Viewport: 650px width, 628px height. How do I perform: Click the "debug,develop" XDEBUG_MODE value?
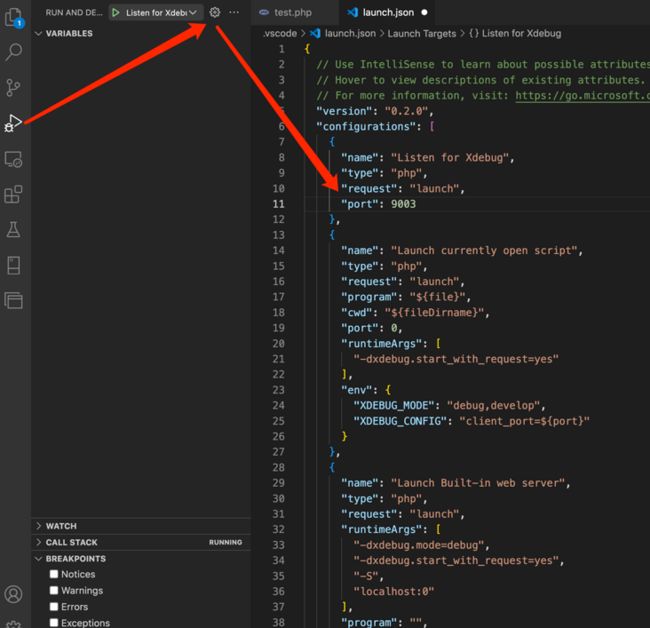[x=493, y=405]
